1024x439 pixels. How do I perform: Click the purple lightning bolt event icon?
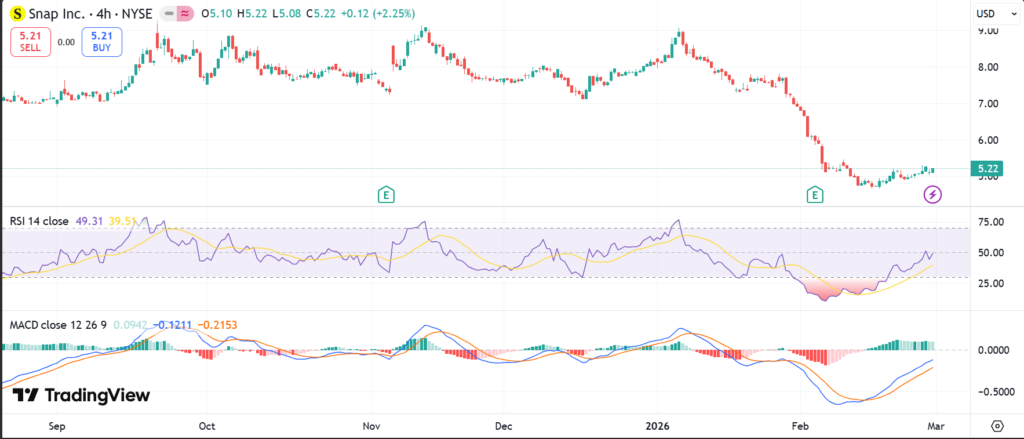[x=932, y=194]
